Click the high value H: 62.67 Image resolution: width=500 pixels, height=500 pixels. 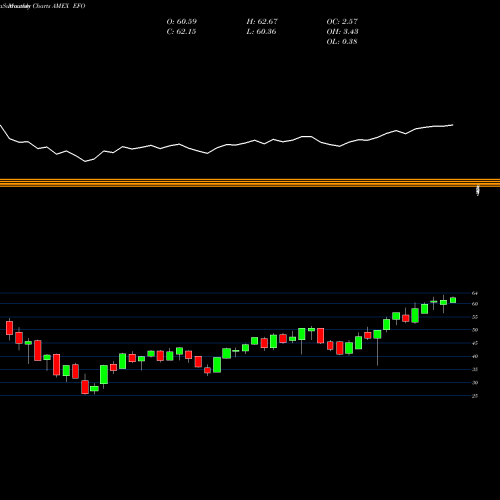262,22
